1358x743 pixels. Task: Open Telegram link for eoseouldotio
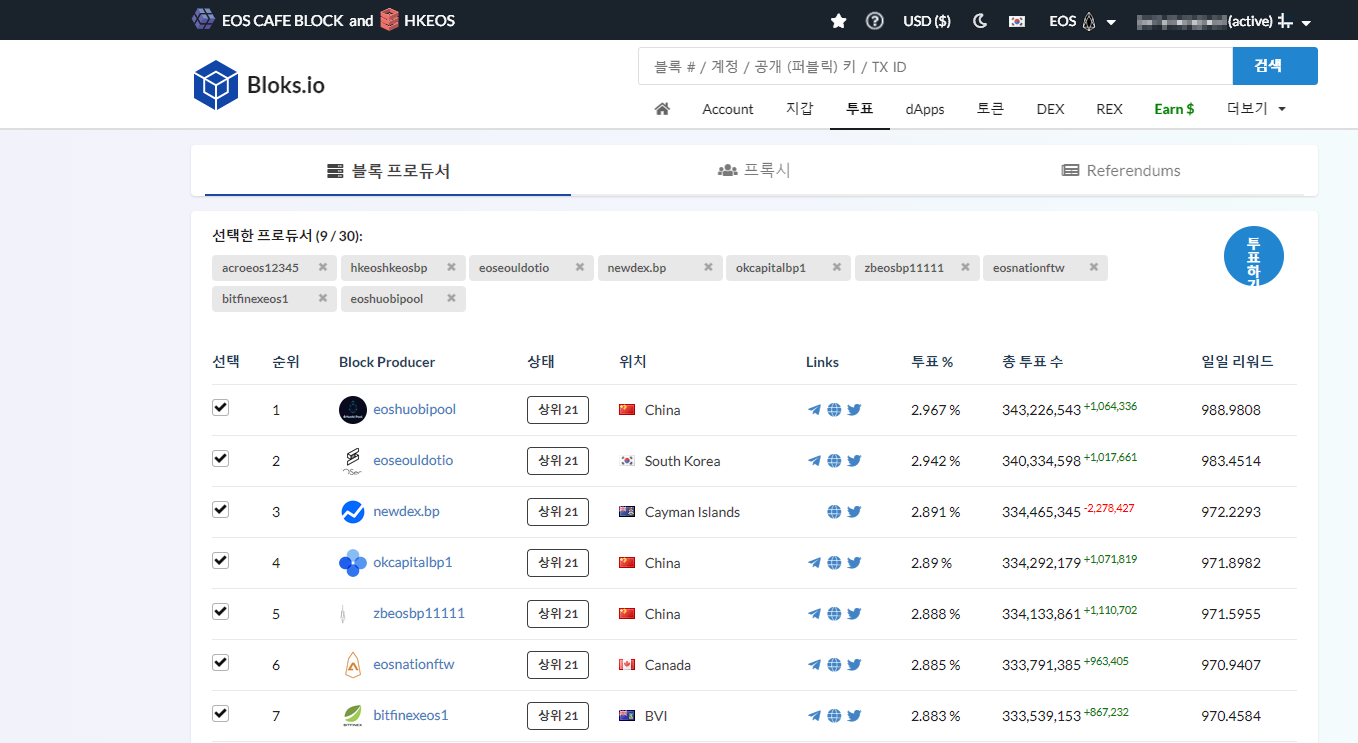[814, 461]
